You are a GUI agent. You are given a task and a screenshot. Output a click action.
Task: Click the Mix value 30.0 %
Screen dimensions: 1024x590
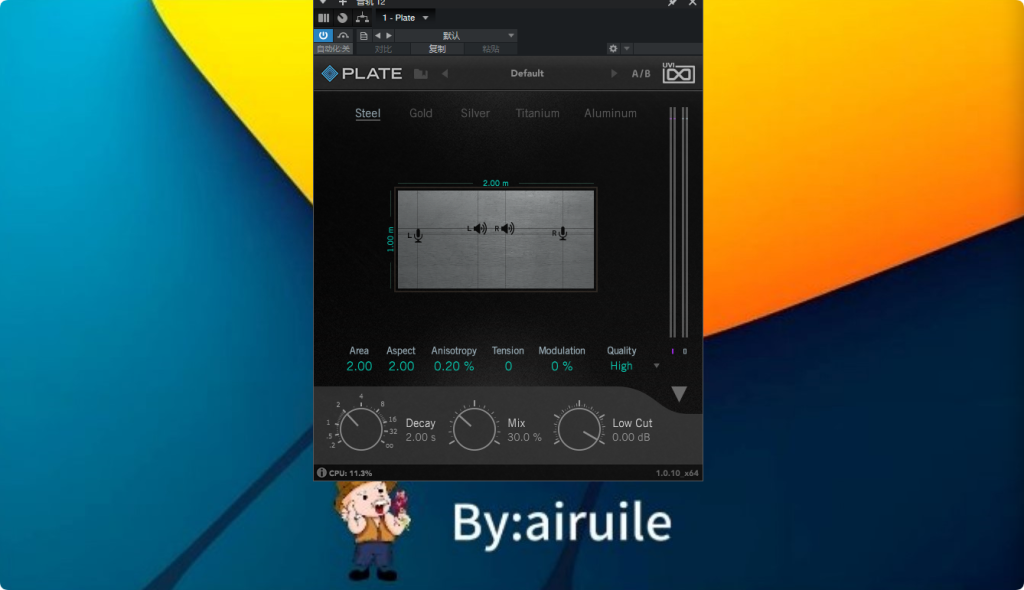(524, 437)
